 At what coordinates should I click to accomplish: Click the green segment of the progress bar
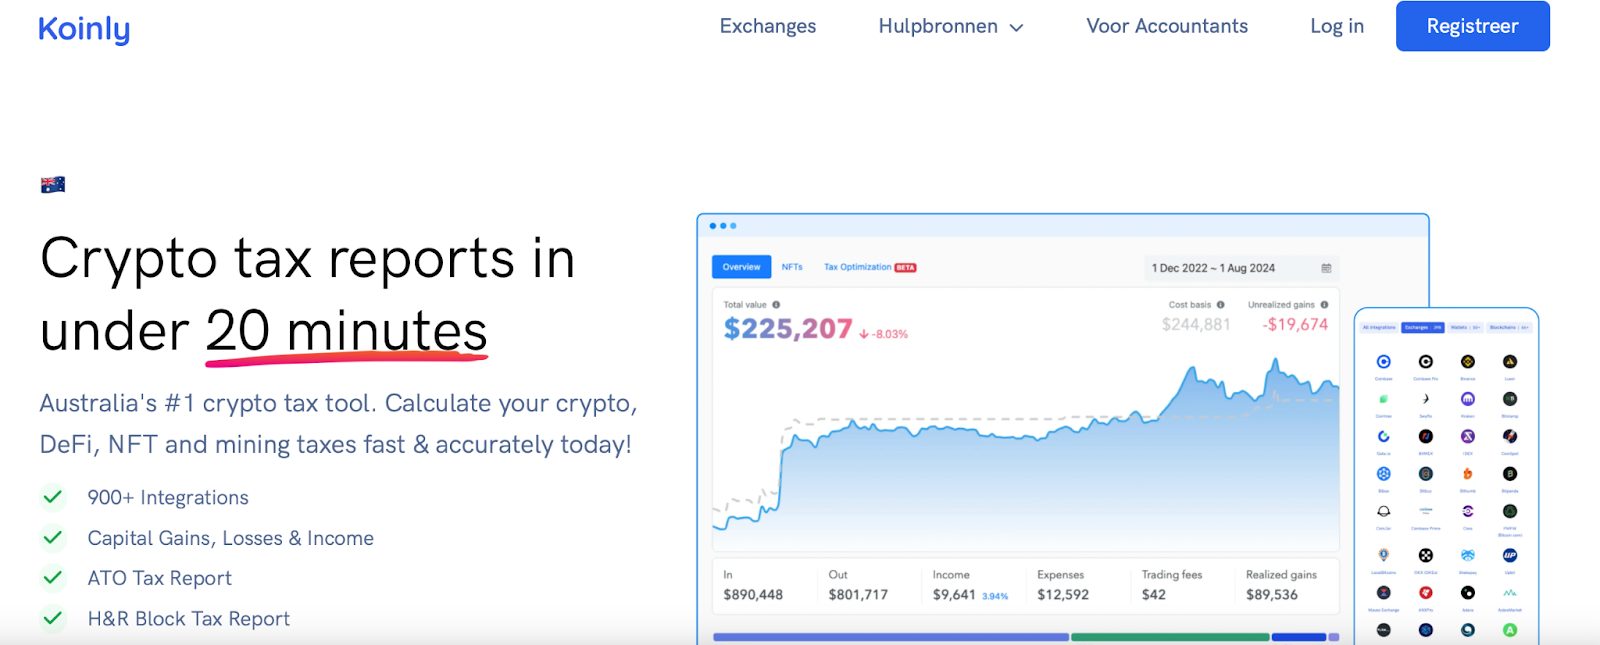pos(1169,637)
